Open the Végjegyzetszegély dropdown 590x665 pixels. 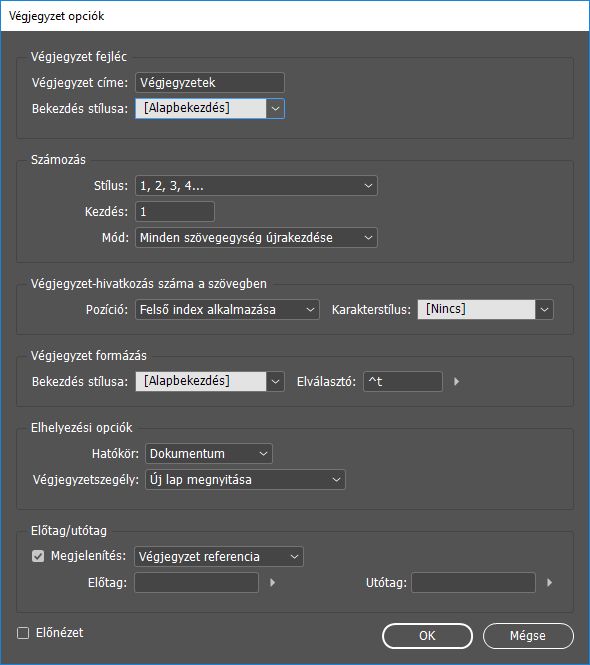245,480
